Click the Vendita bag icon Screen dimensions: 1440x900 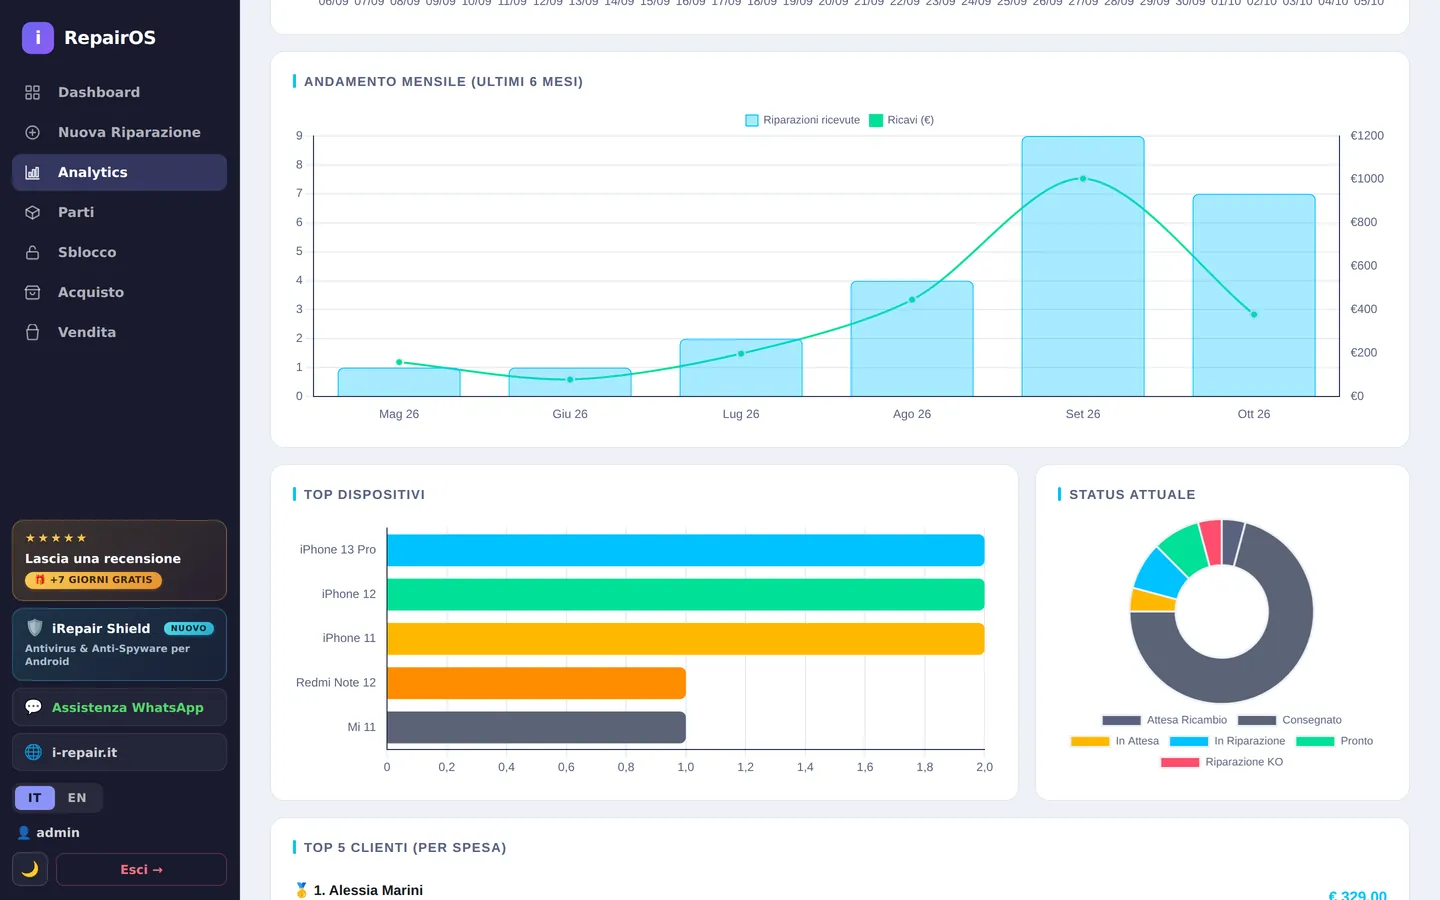coord(32,332)
